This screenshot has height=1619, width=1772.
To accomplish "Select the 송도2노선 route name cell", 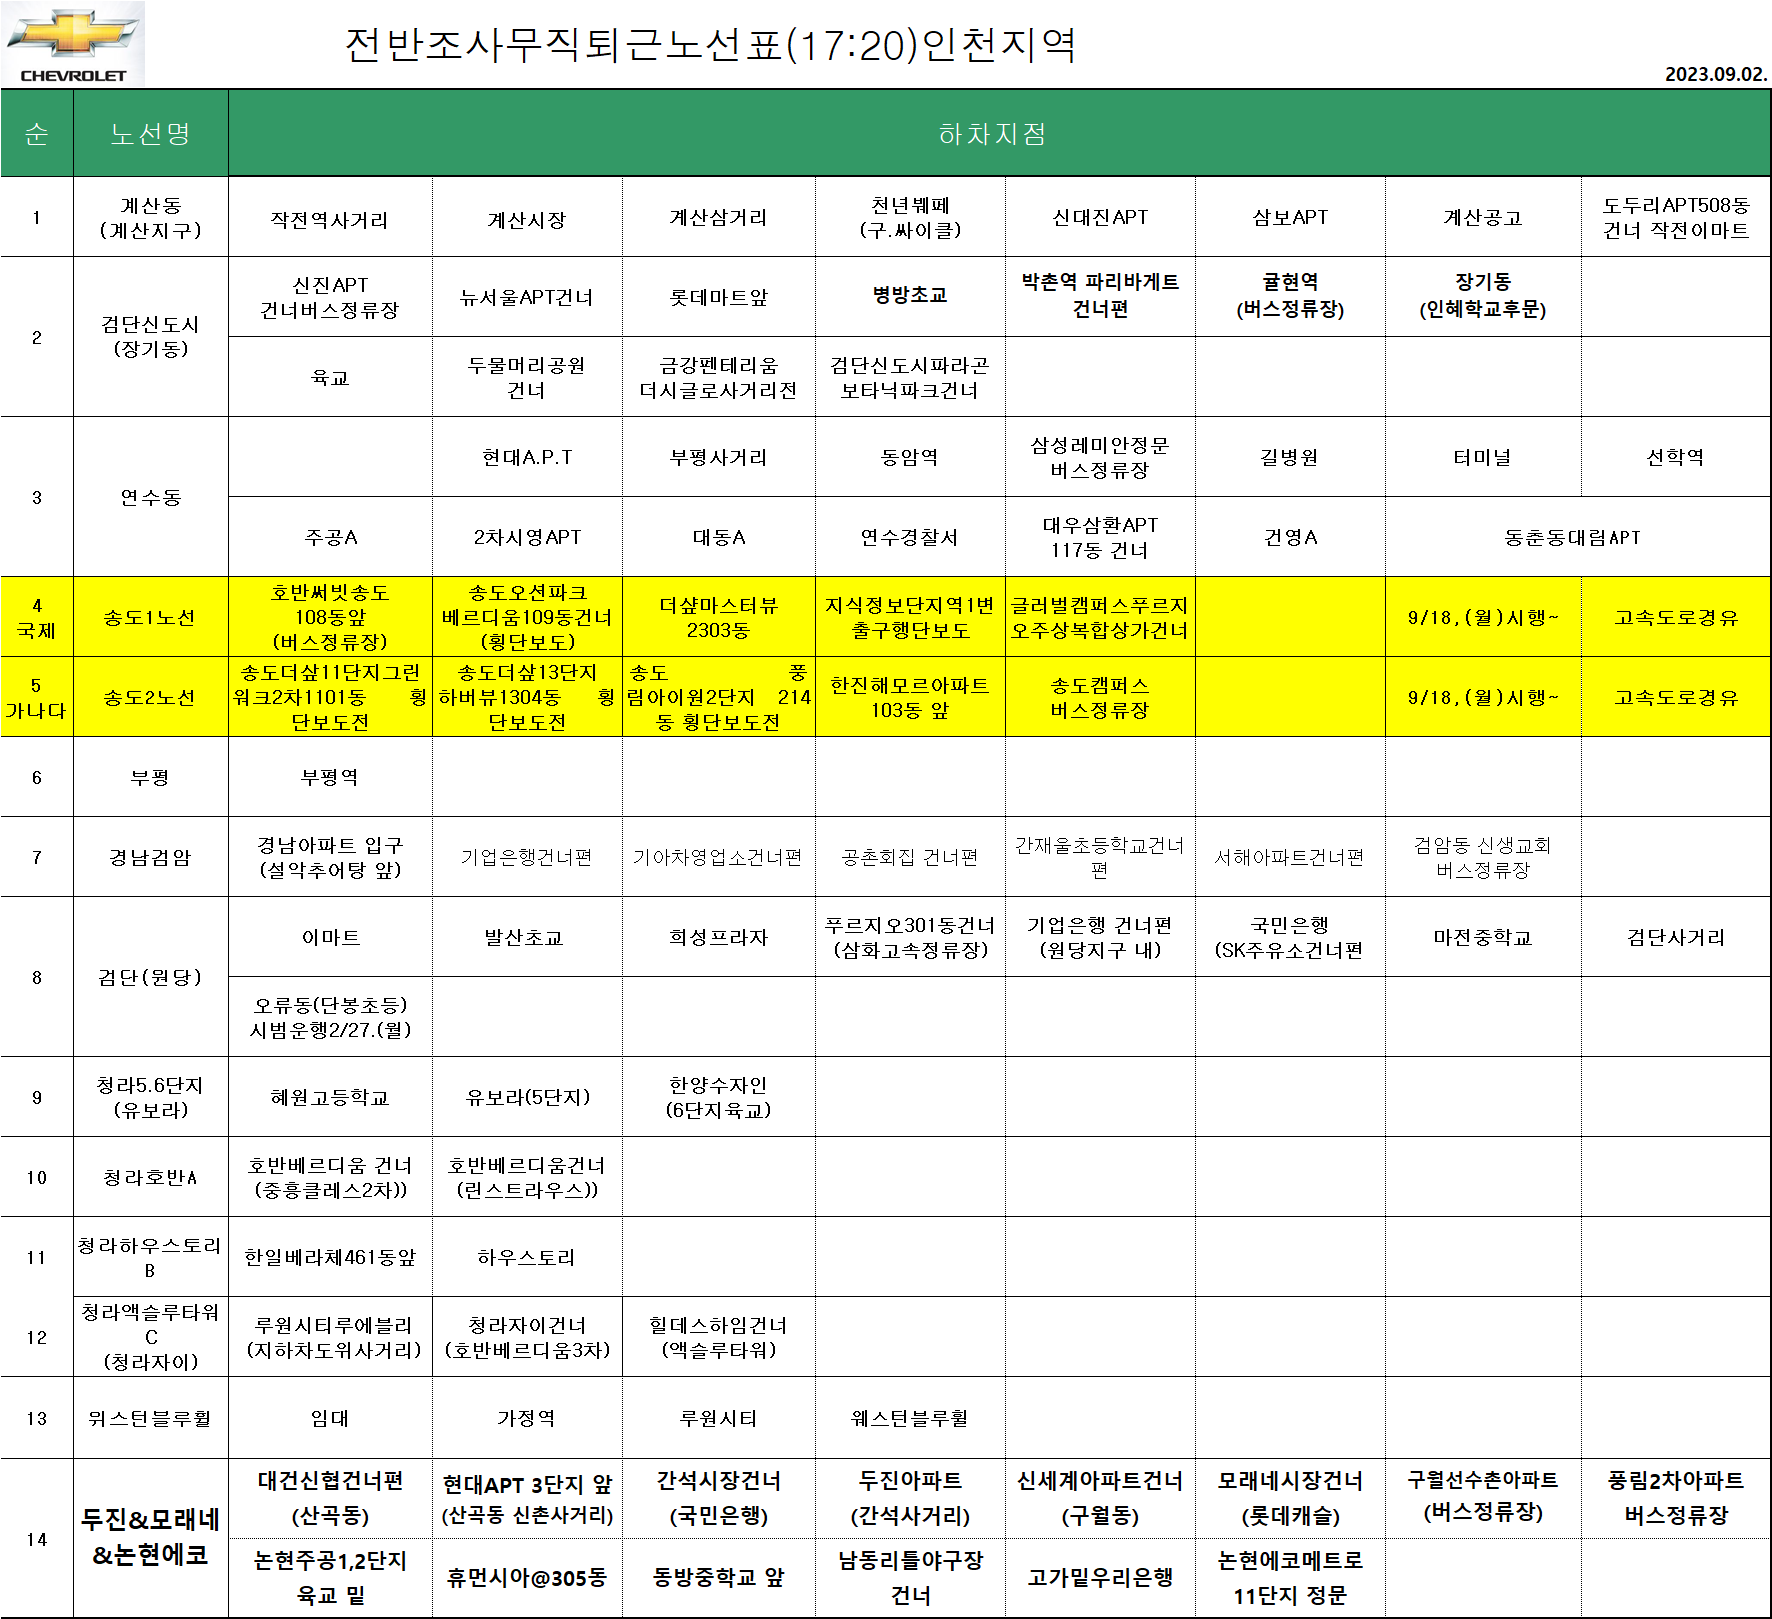I will (x=150, y=697).
